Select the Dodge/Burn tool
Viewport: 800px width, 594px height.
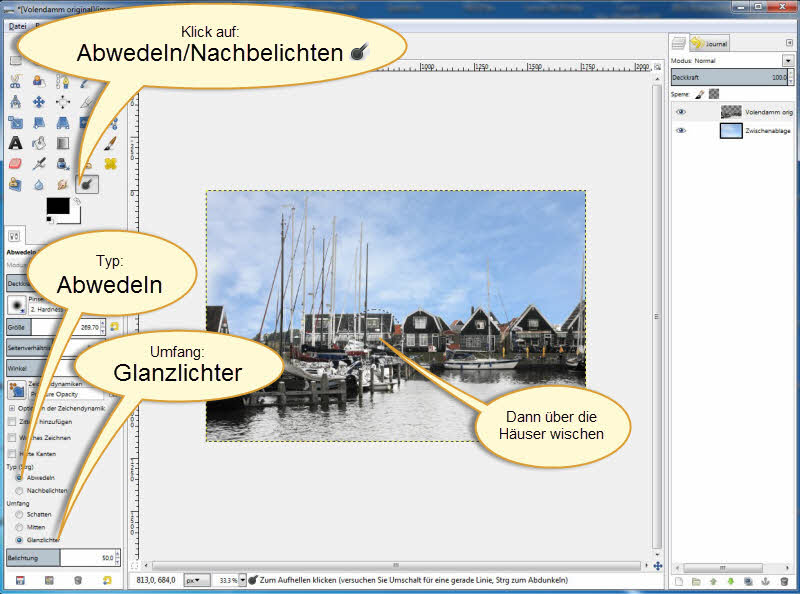pos(87,184)
